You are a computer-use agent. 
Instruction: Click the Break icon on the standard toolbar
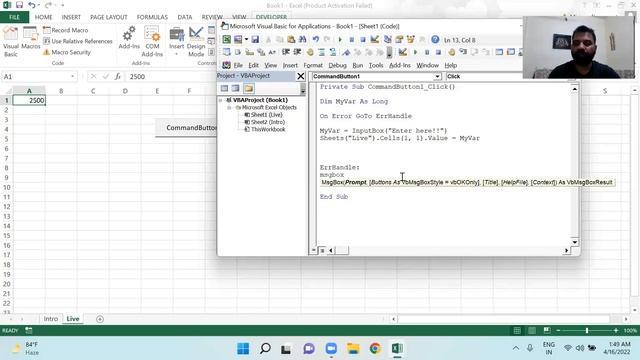[351, 40]
